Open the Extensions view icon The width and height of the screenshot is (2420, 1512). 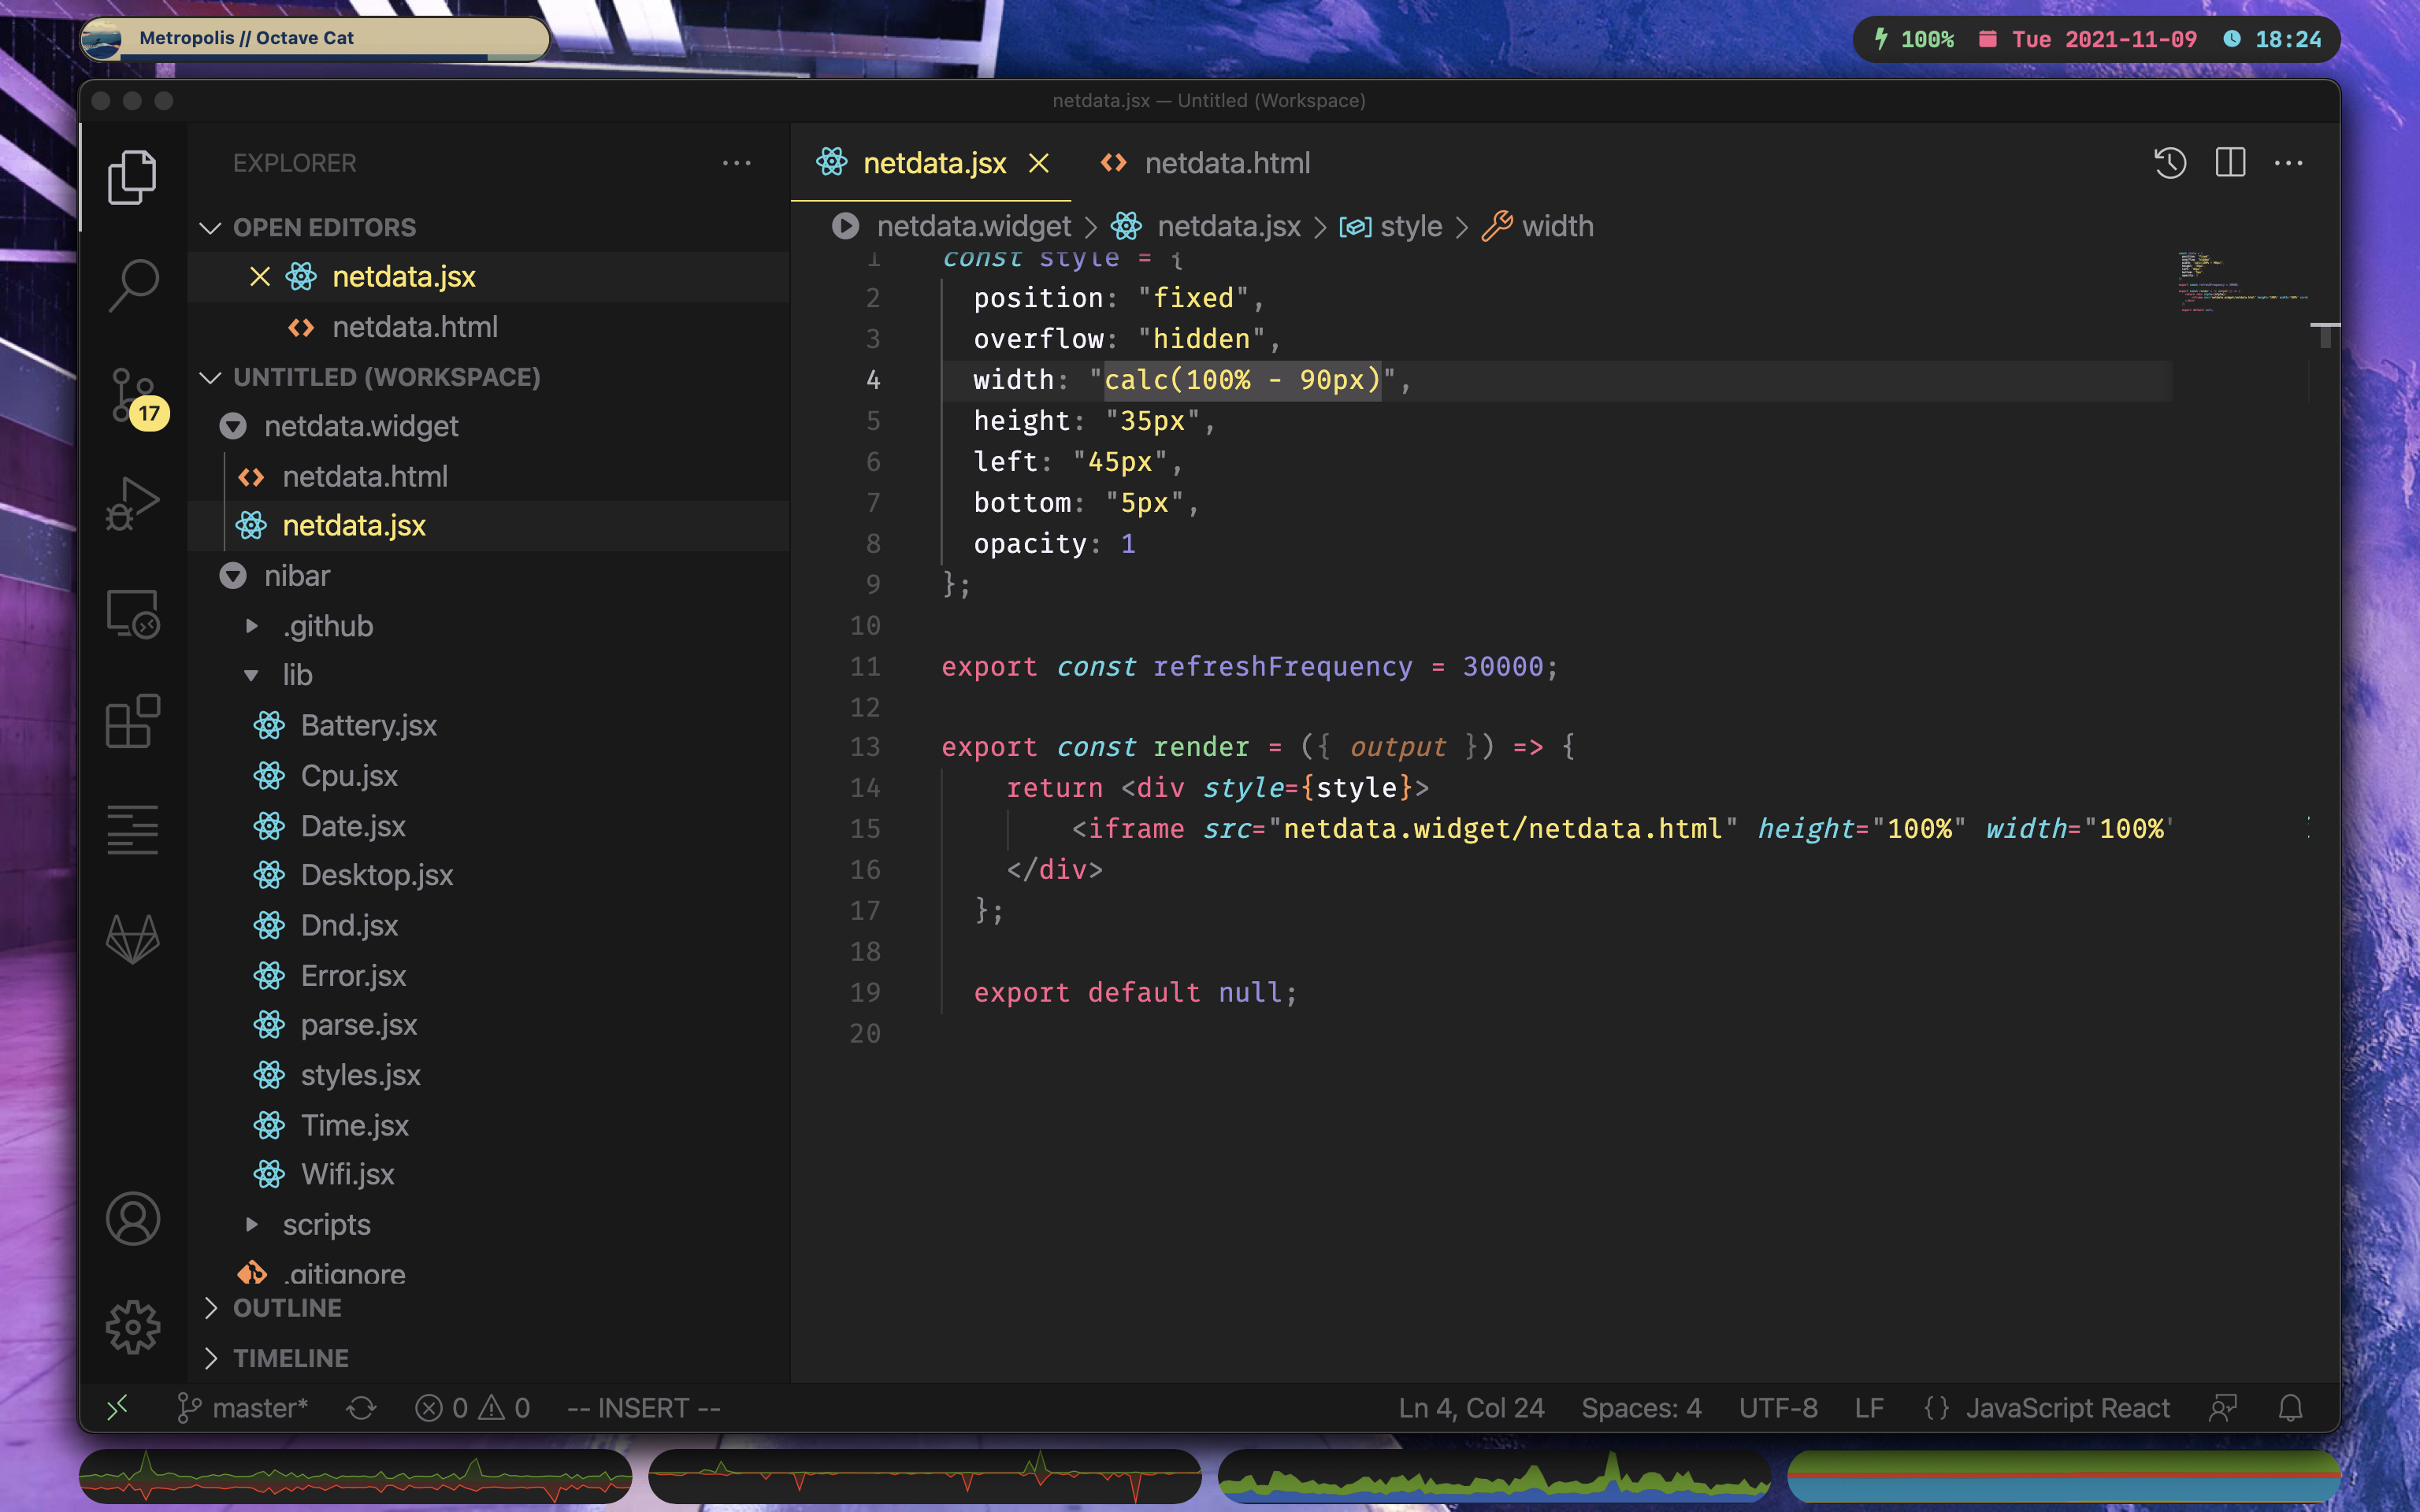click(x=133, y=722)
